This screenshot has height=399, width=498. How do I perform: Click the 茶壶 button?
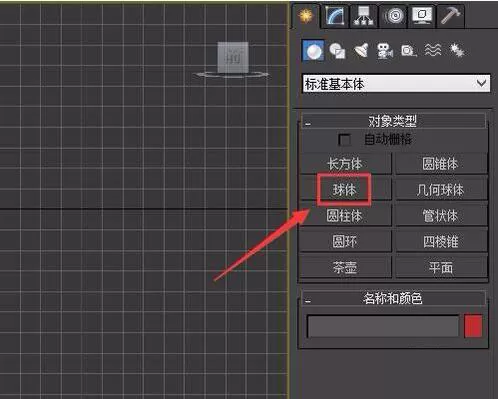[x=345, y=267]
